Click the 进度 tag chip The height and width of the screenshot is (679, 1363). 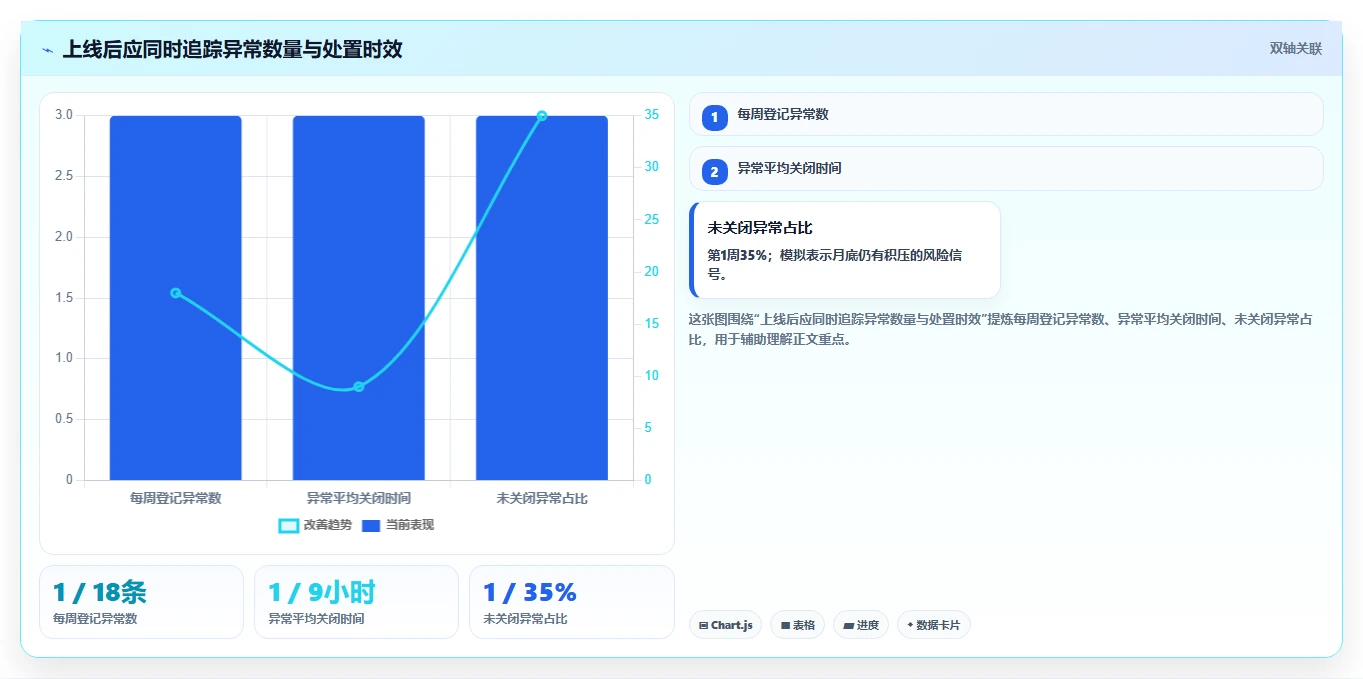[x=861, y=625]
